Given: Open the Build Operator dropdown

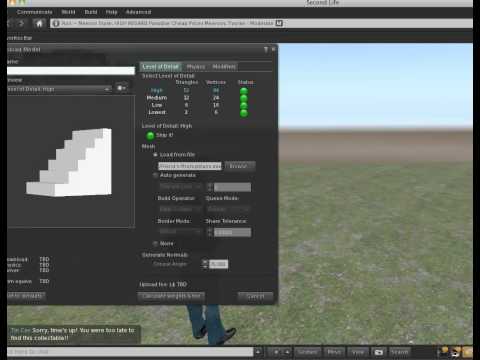Looking at the screenshot, I should pos(181,209).
